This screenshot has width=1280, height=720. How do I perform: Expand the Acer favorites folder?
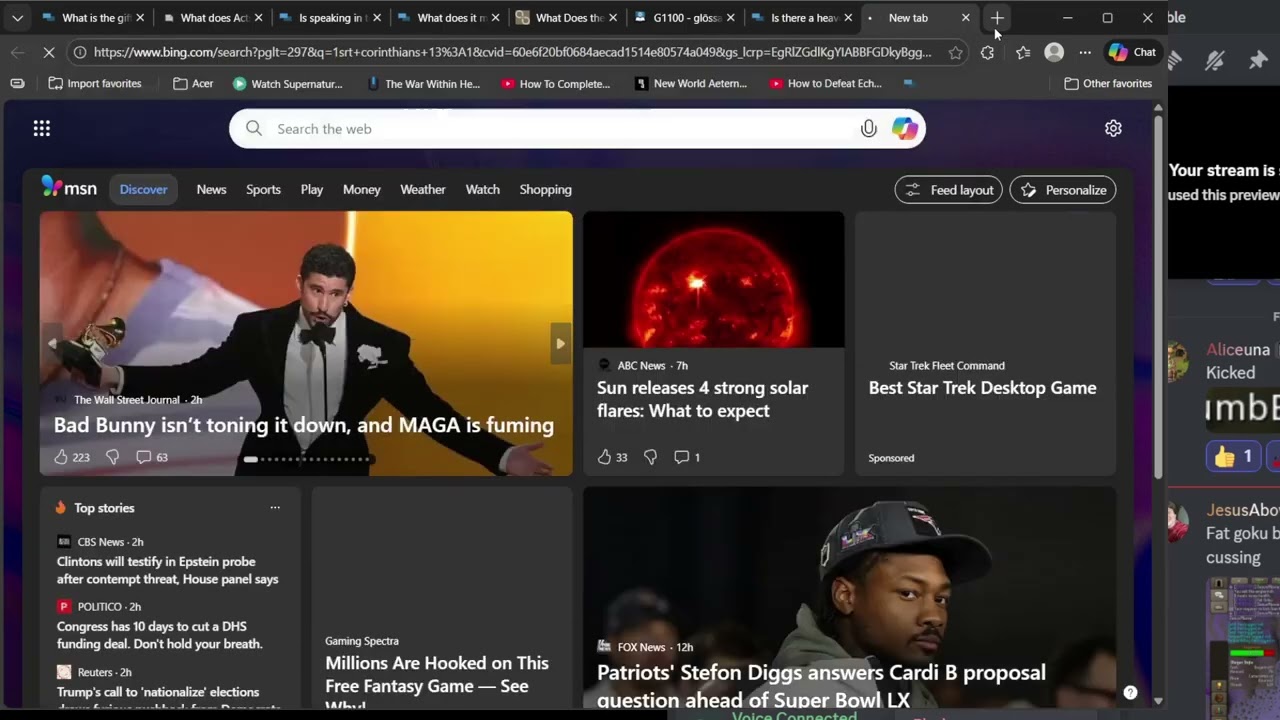click(x=193, y=84)
